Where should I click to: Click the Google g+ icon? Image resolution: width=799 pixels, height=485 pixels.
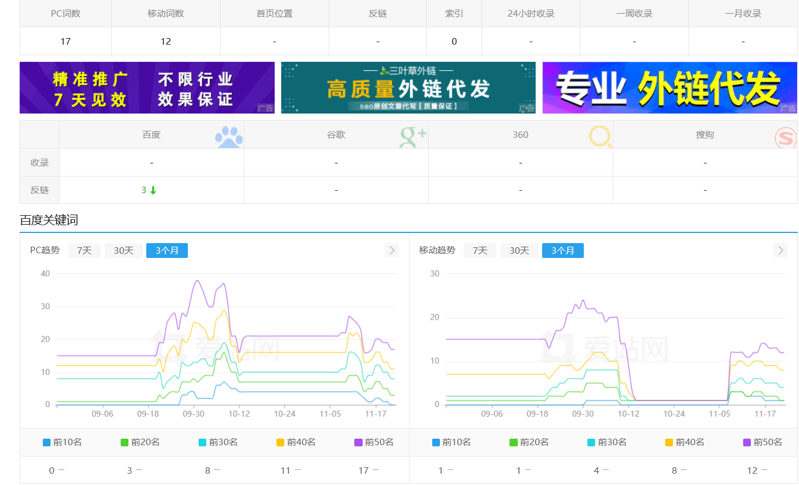413,137
